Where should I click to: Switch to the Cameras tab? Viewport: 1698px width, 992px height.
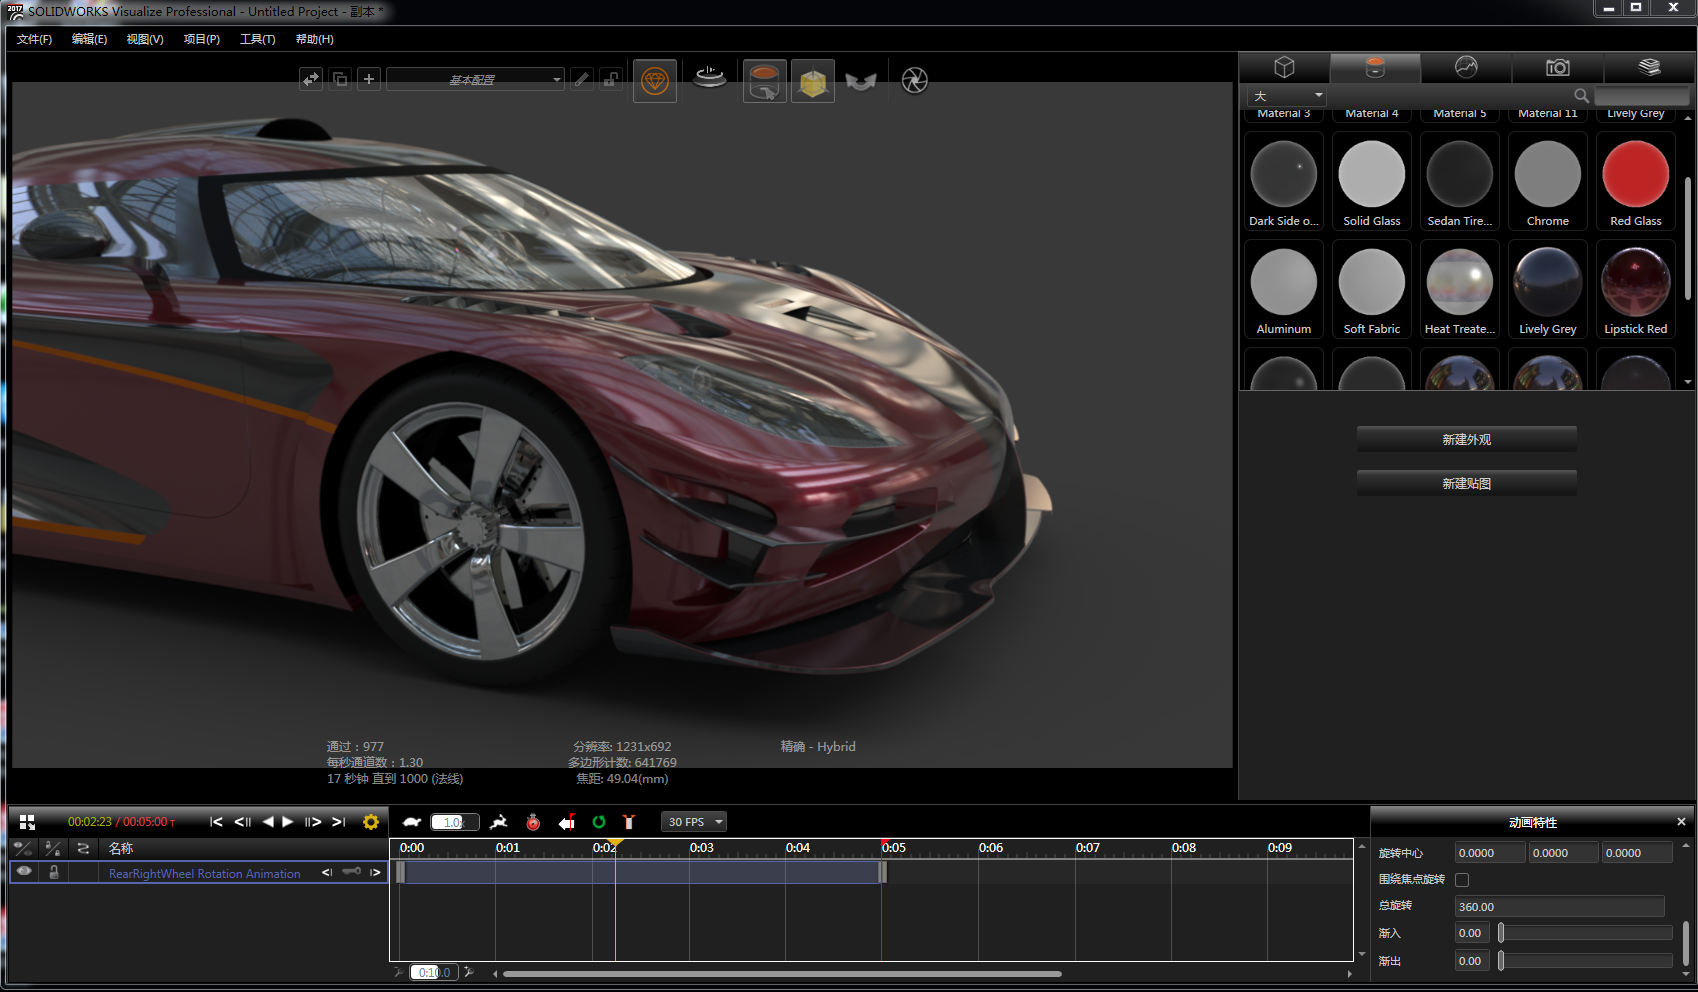(1557, 68)
